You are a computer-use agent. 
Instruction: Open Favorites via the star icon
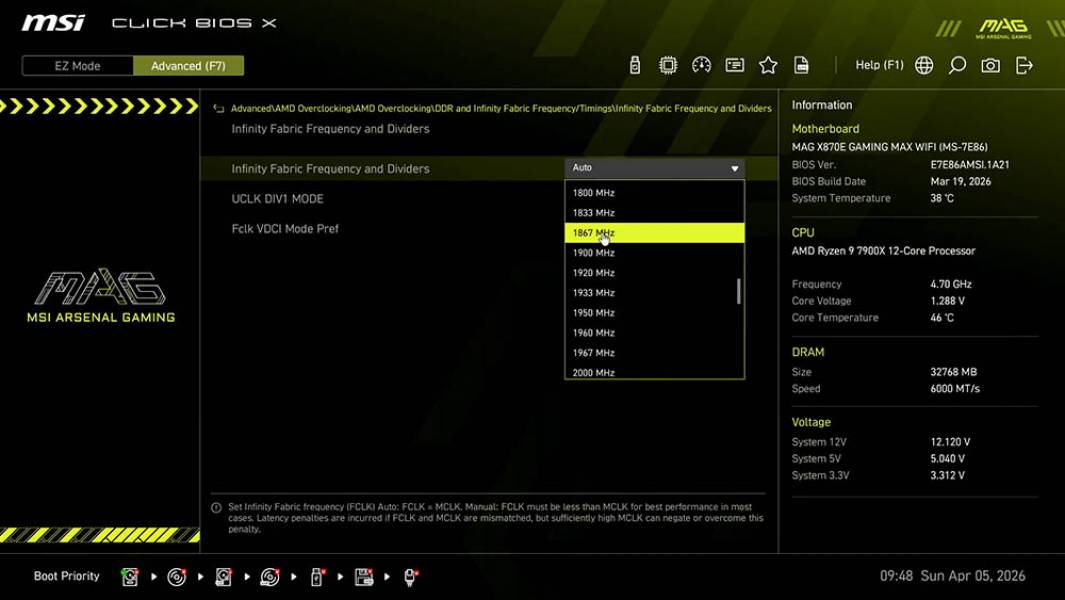click(768, 64)
